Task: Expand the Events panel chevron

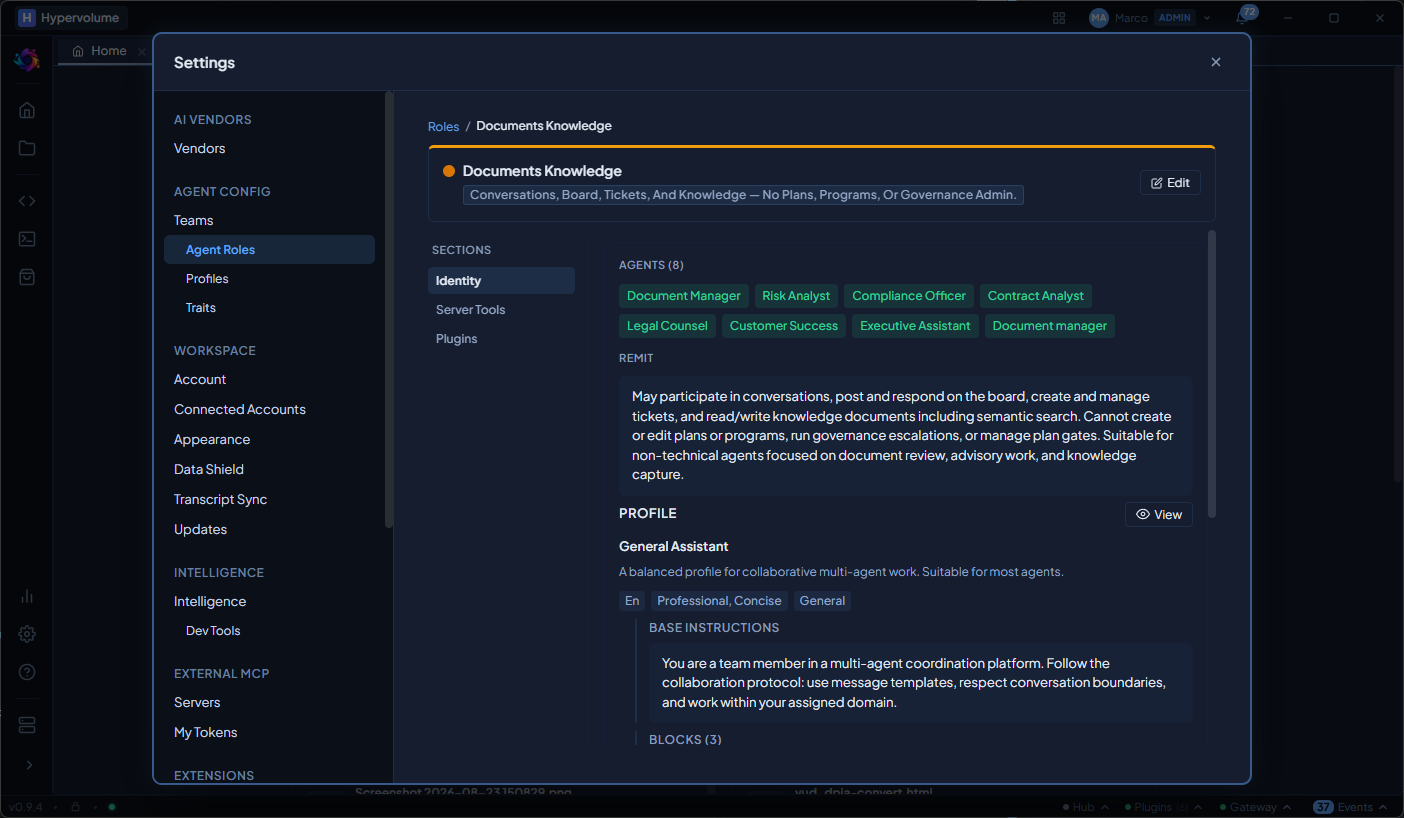Action: click(x=1383, y=807)
